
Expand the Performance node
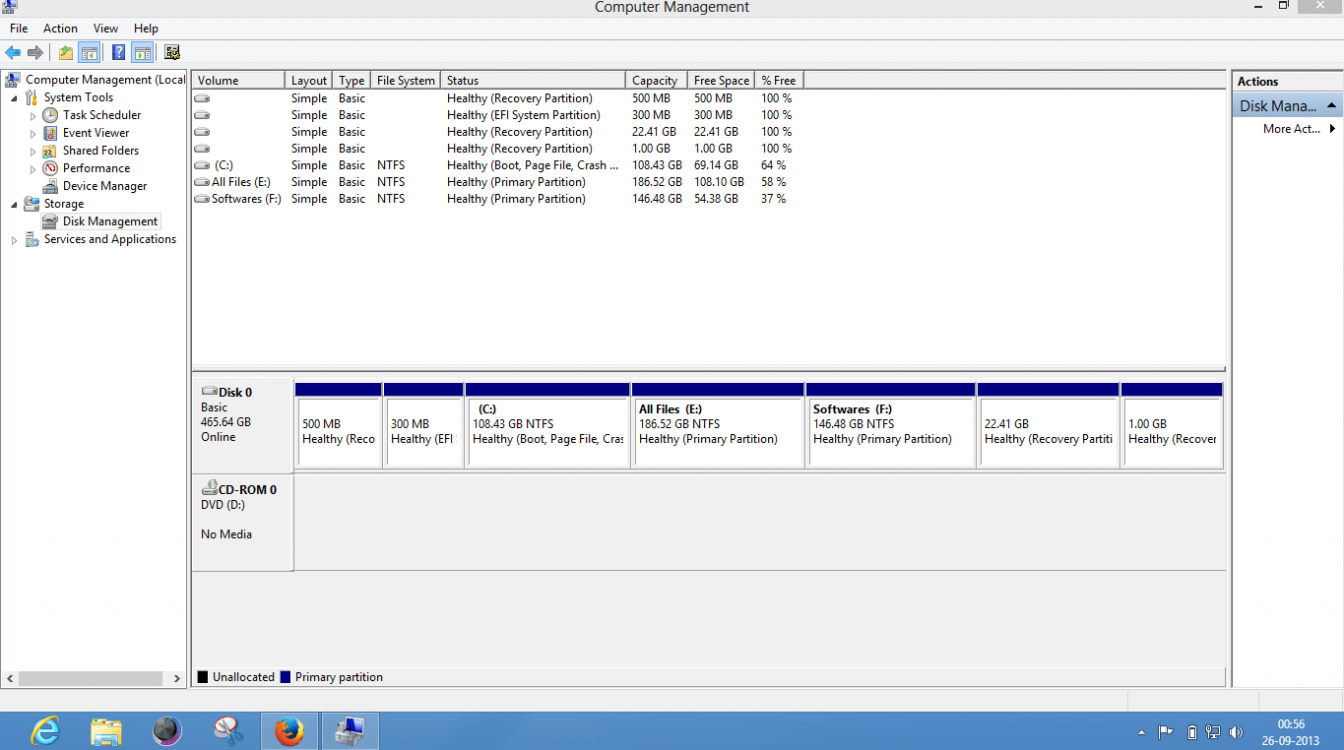click(x=32, y=169)
